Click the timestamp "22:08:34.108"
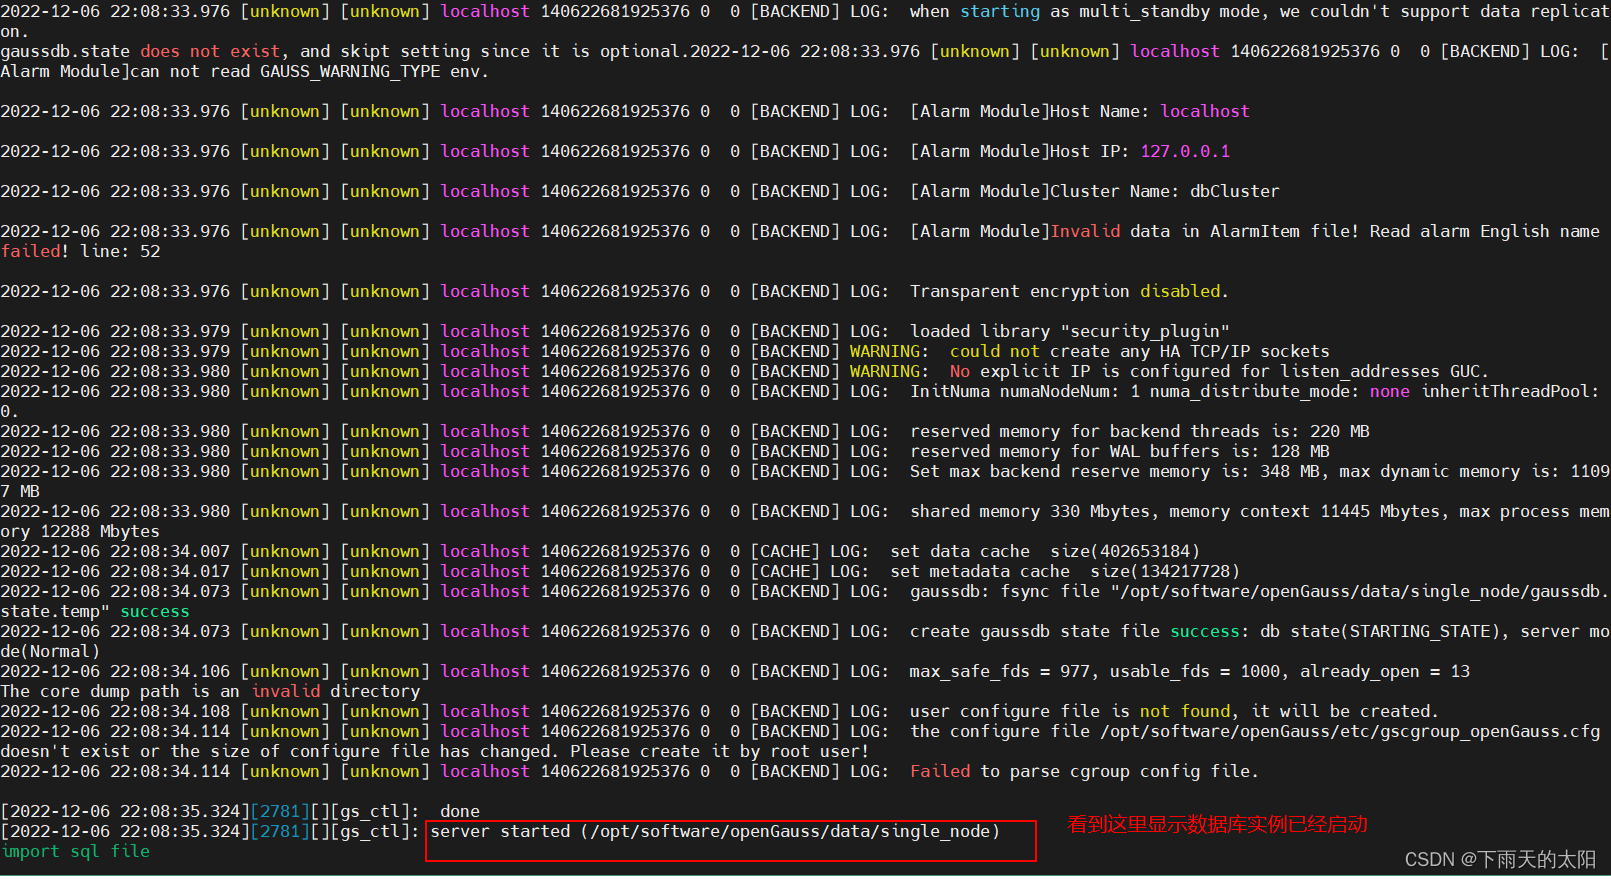1611x879 pixels. pos(170,712)
